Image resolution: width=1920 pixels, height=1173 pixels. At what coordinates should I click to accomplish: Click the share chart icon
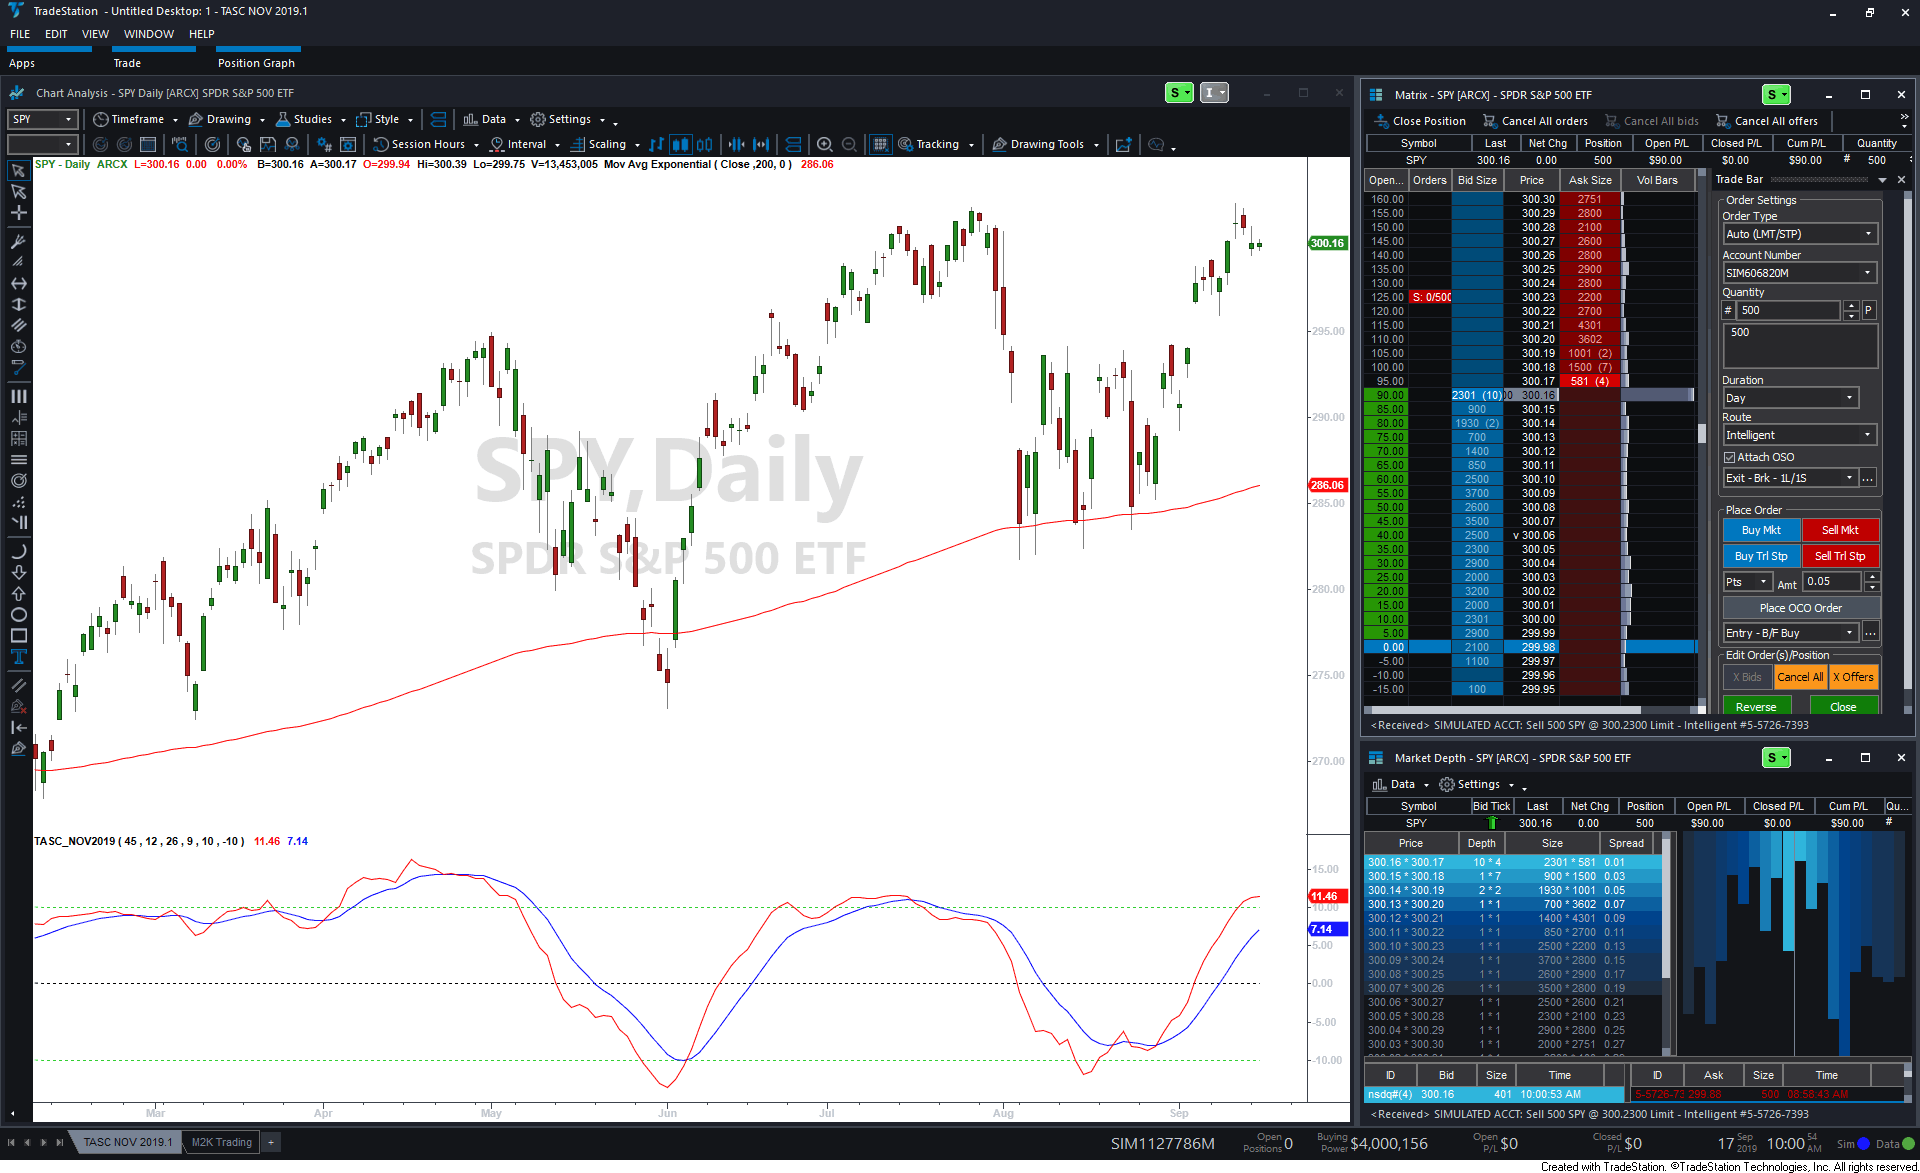(x=1123, y=145)
